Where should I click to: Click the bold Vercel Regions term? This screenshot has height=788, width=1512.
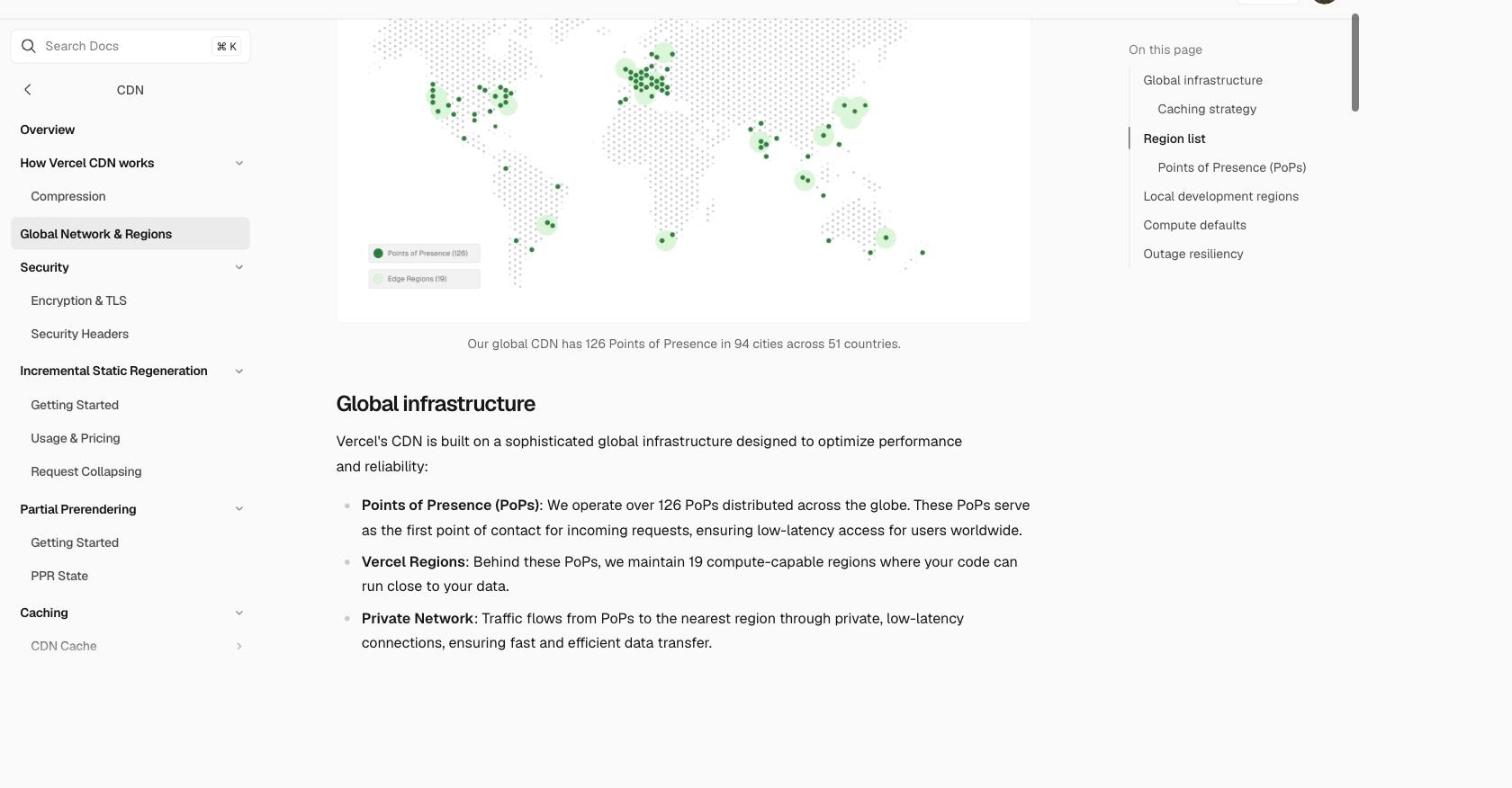pyautogui.click(x=413, y=562)
